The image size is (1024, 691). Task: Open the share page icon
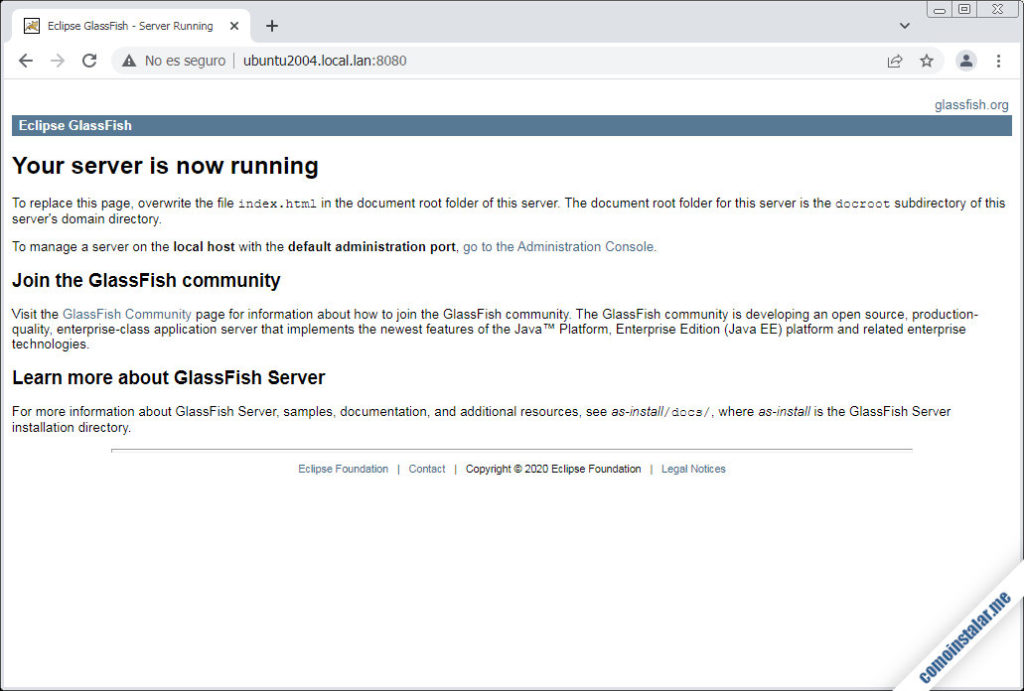tap(895, 60)
